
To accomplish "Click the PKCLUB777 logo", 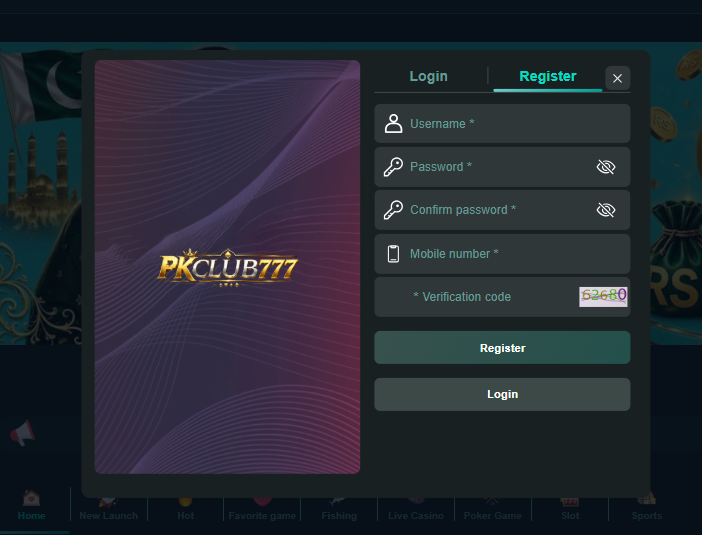I will tap(227, 267).
